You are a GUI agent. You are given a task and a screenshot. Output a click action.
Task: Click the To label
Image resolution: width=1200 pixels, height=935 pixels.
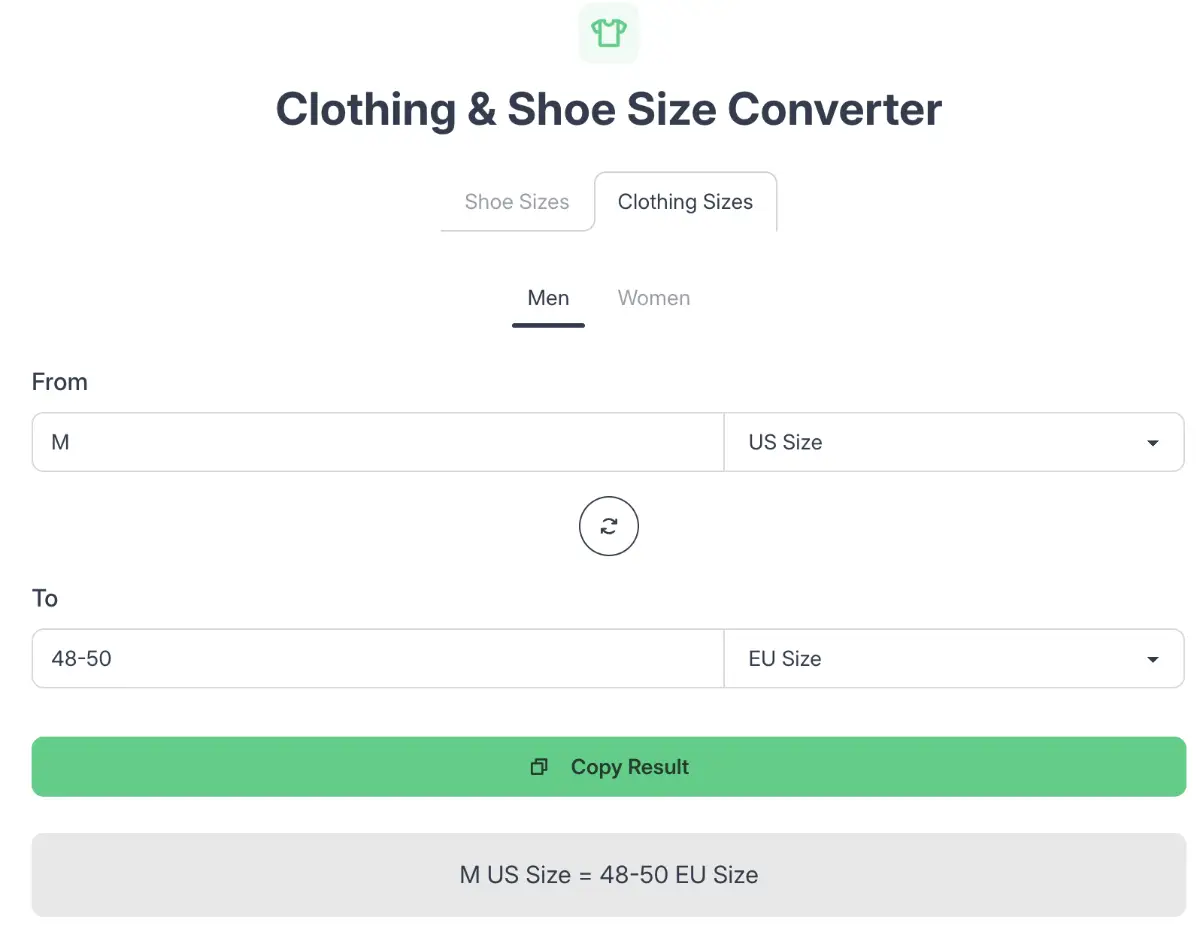[45, 599]
